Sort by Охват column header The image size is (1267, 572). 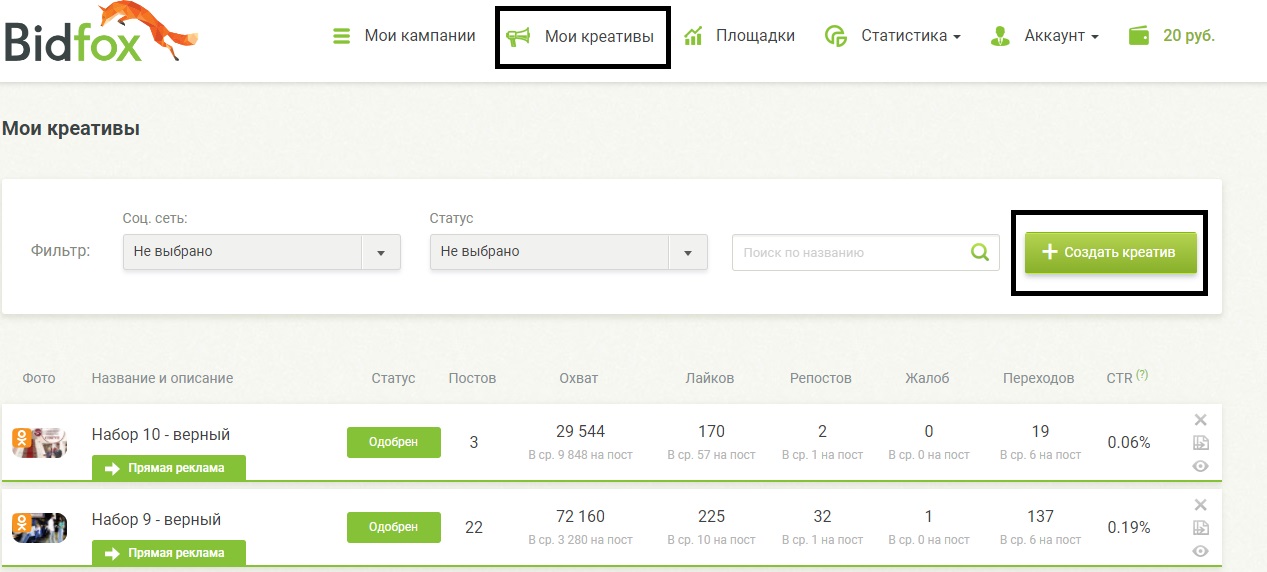579,378
